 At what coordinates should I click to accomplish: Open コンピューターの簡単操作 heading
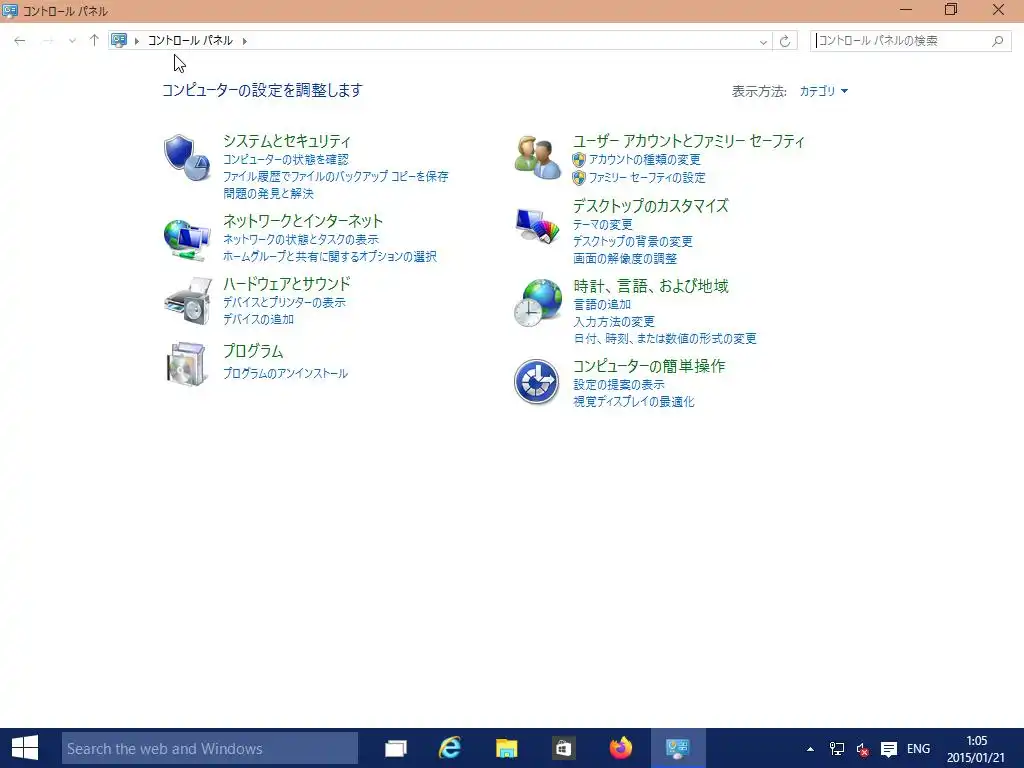[x=649, y=366]
